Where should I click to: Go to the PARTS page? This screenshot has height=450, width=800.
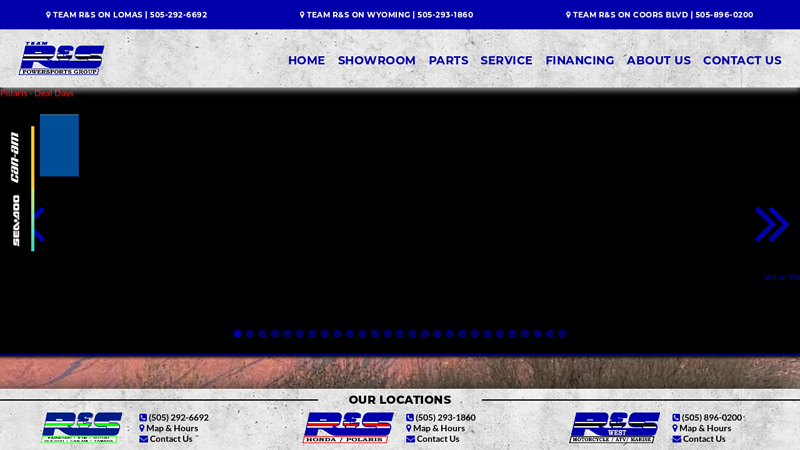tap(448, 60)
